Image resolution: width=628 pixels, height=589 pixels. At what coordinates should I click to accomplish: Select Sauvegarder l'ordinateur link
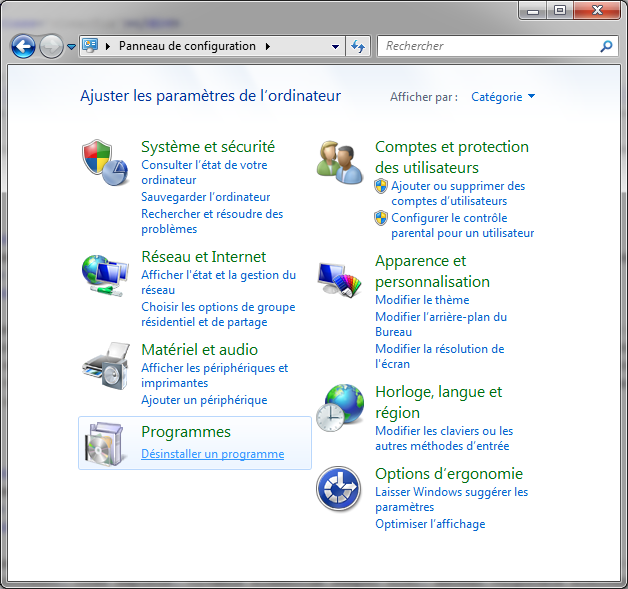(x=205, y=197)
